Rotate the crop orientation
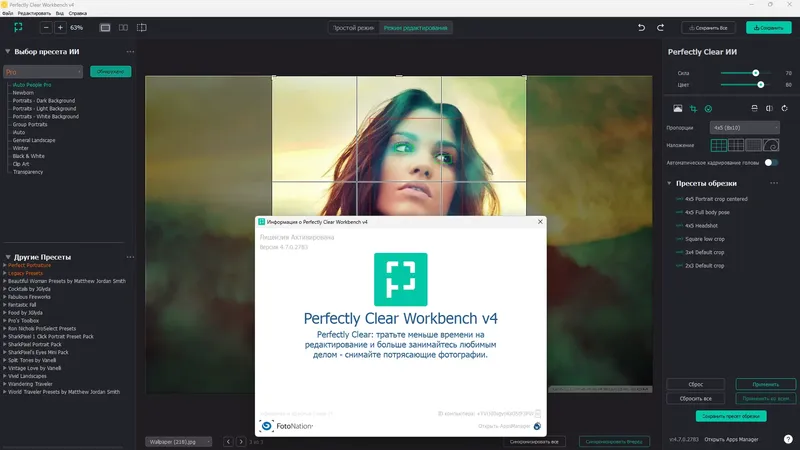Viewport: 800px width, 450px height. click(x=785, y=108)
